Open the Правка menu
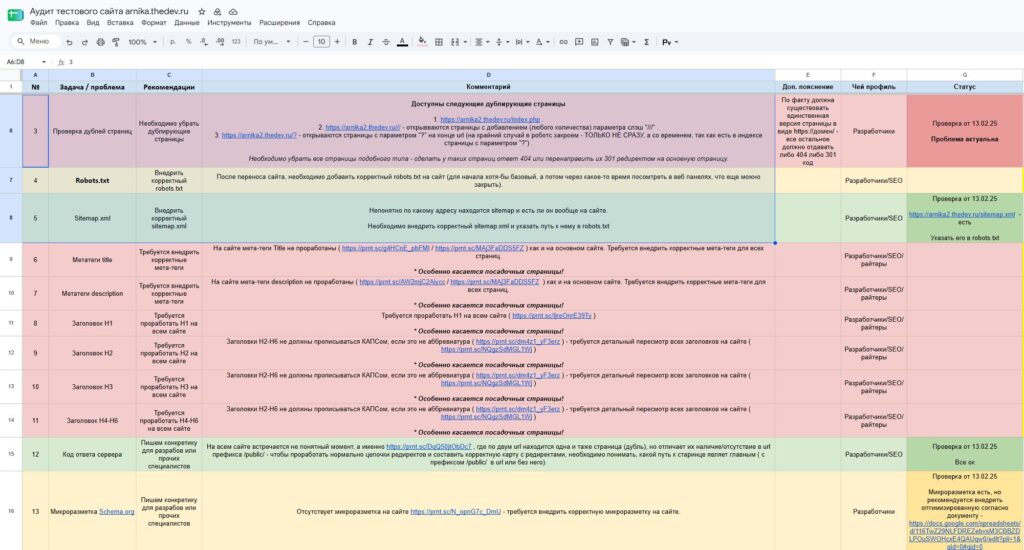1024x550 pixels. pos(67,22)
